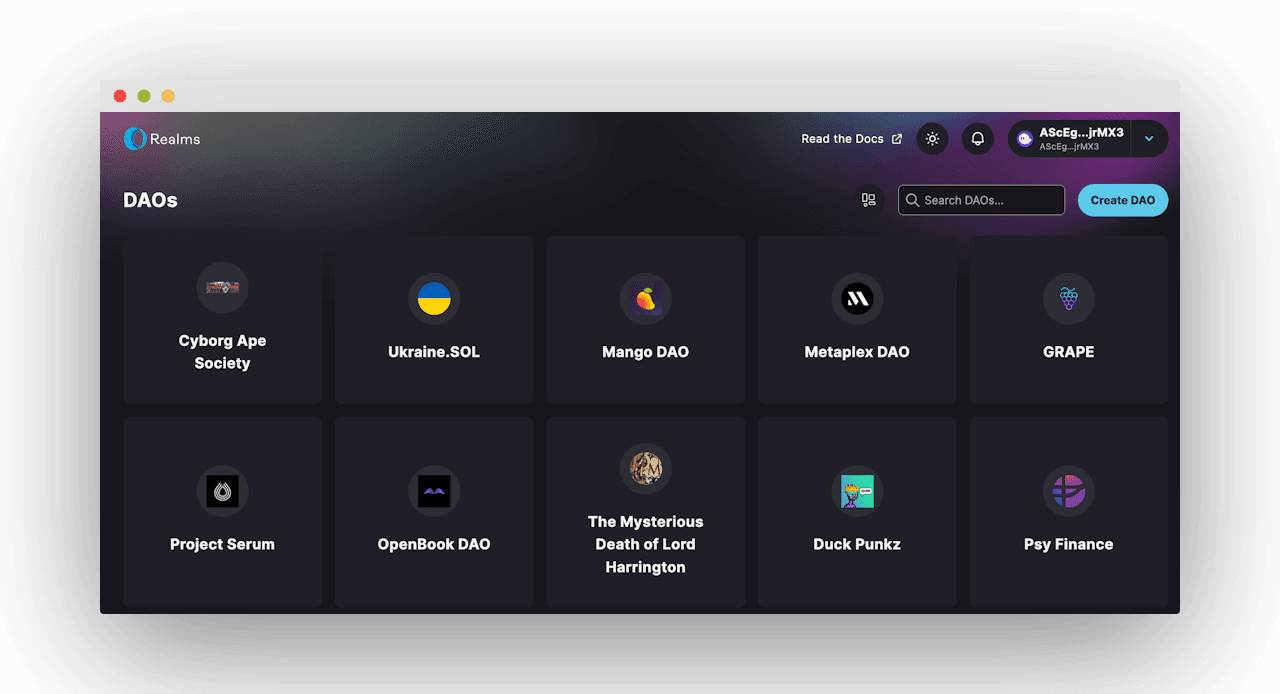
Task: Select the Mango DAO mango icon
Action: 645,298
